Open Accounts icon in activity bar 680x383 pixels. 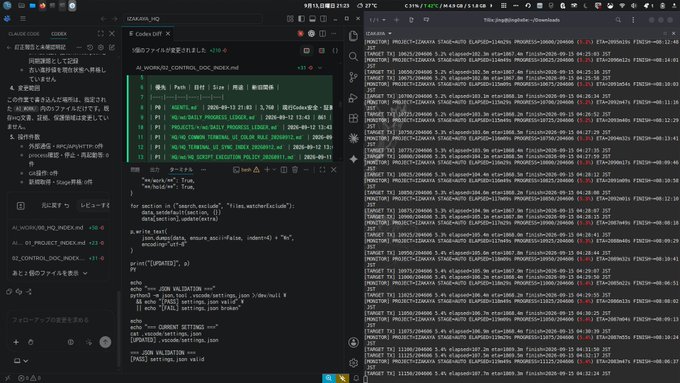353,343
